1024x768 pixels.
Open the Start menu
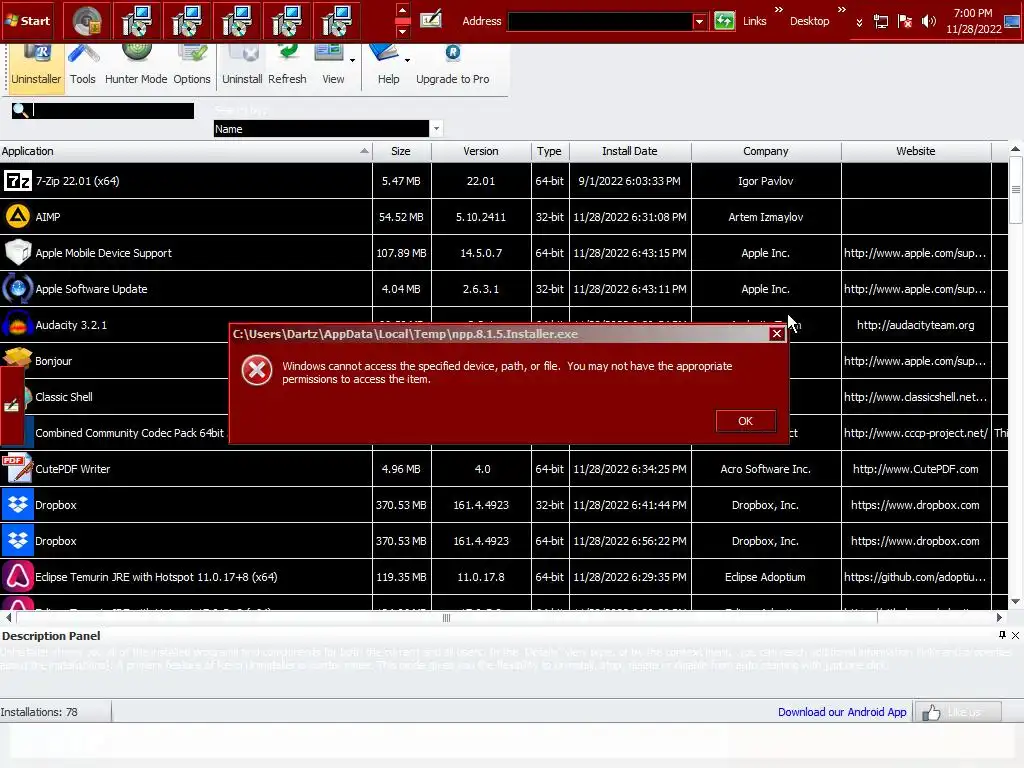[28, 20]
